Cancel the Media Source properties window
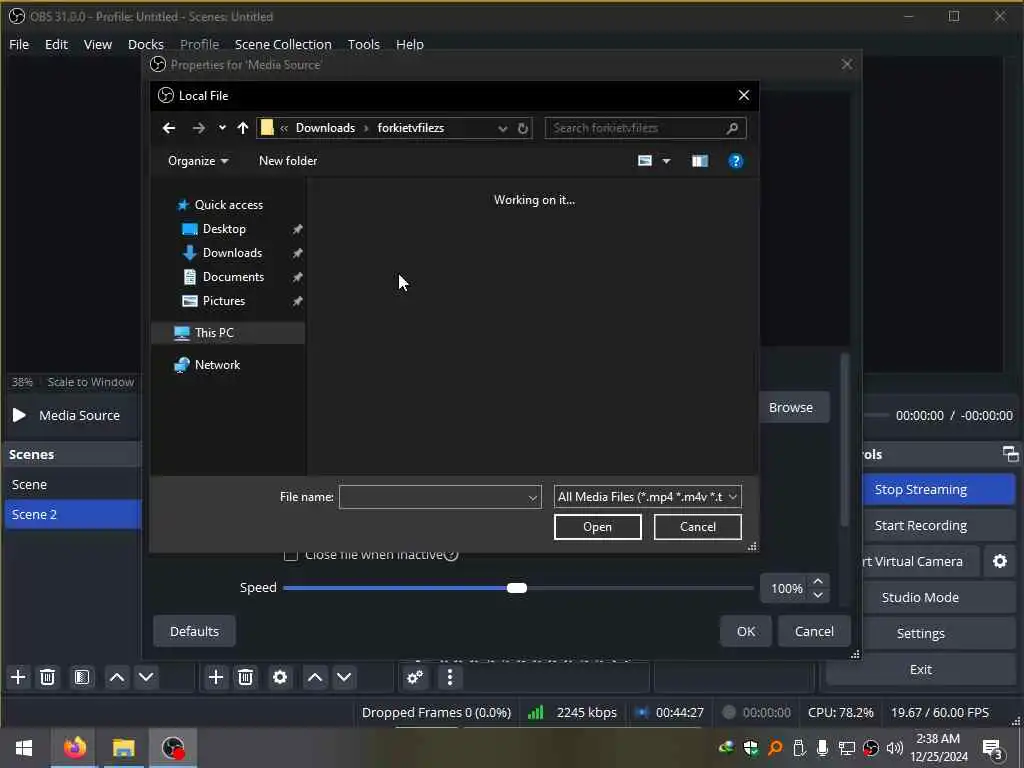 click(814, 632)
